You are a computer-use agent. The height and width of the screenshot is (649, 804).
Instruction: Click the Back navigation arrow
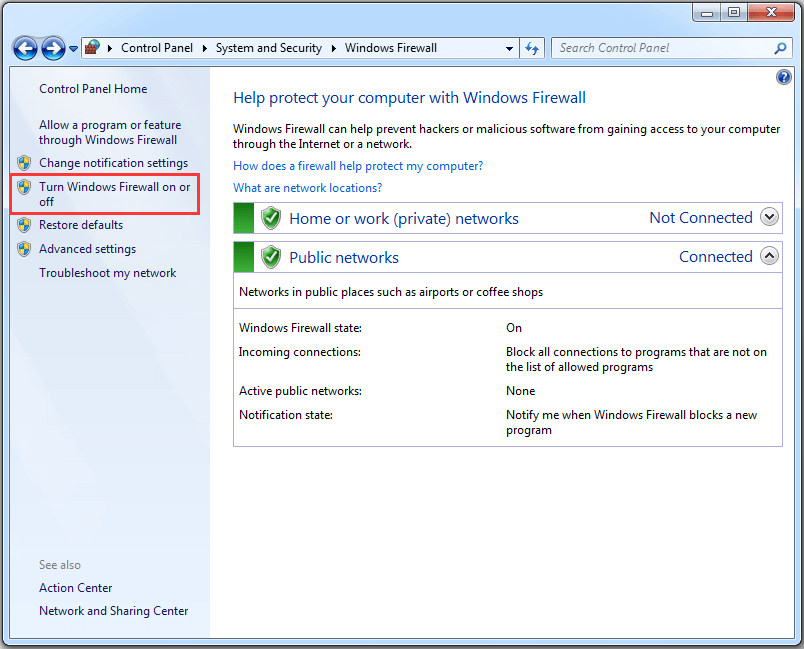point(25,49)
